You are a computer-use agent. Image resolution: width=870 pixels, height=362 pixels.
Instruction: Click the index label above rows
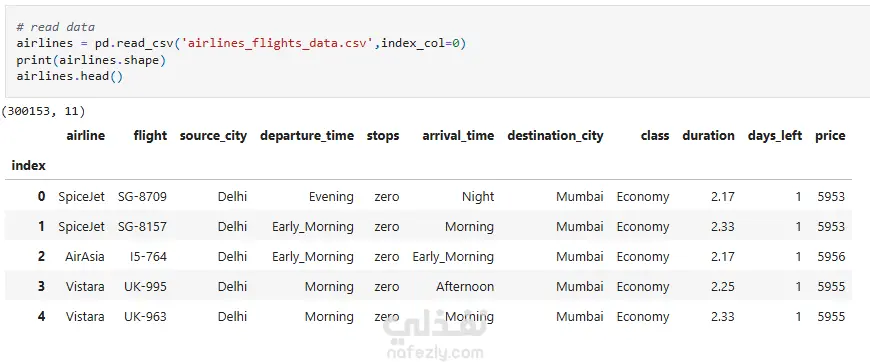(28, 165)
